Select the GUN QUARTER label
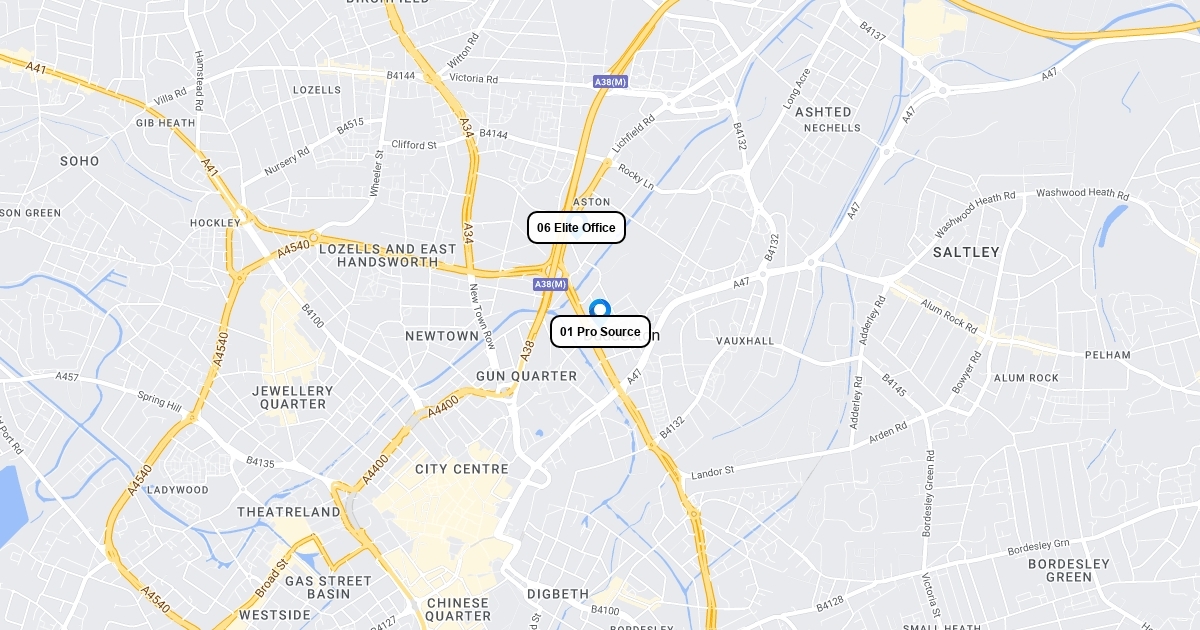This screenshot has height=630, width=1200. pyautogui.click(x=527, y=376)
